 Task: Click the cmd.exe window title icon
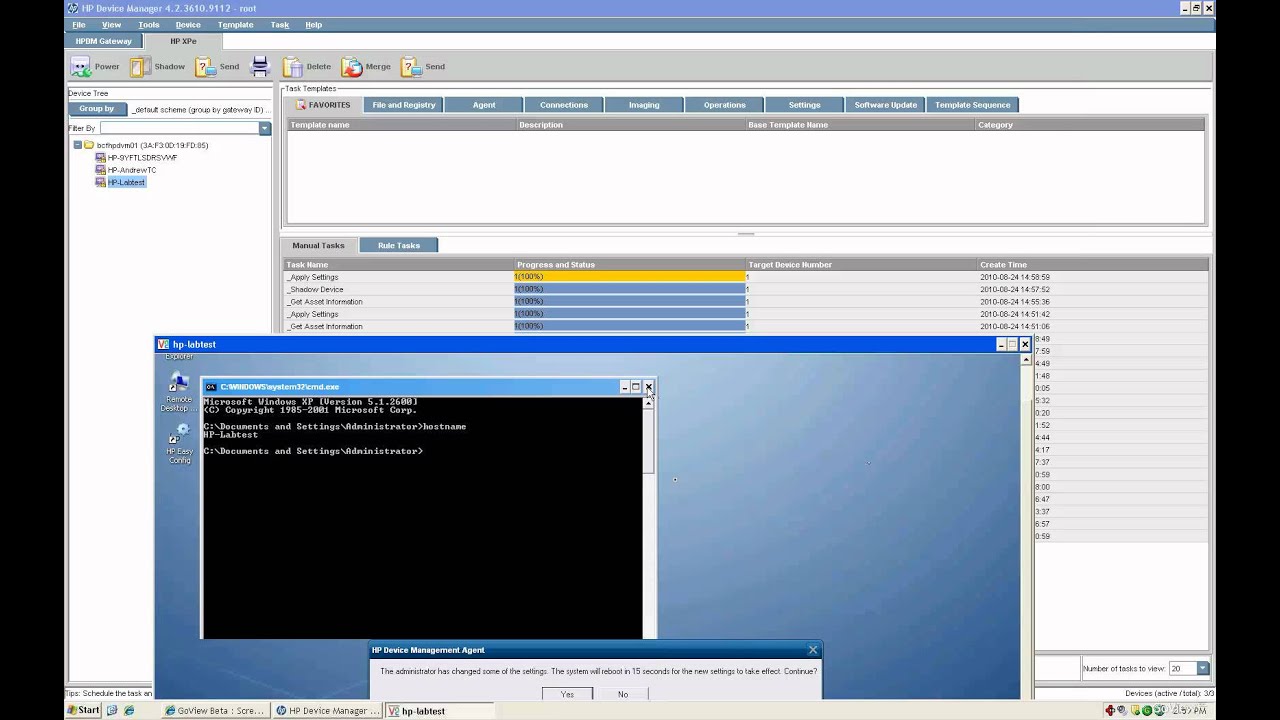pos(211,387)
